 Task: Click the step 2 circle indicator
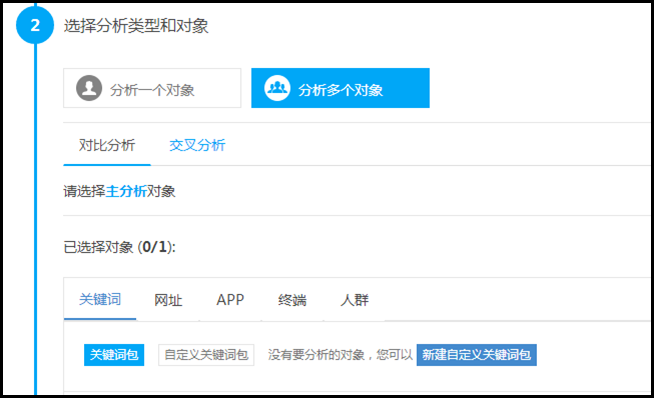[x=35, y=25]
